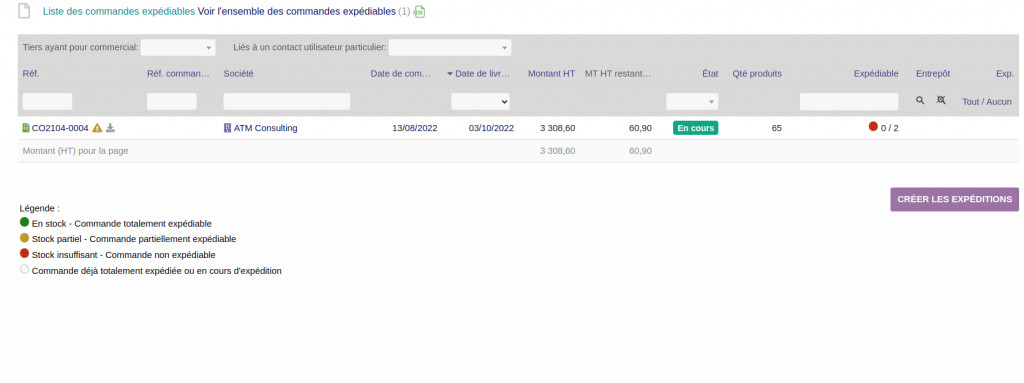Export list using the green spreadsheet icon
The image size is (1024, 383).
[419, 12]
